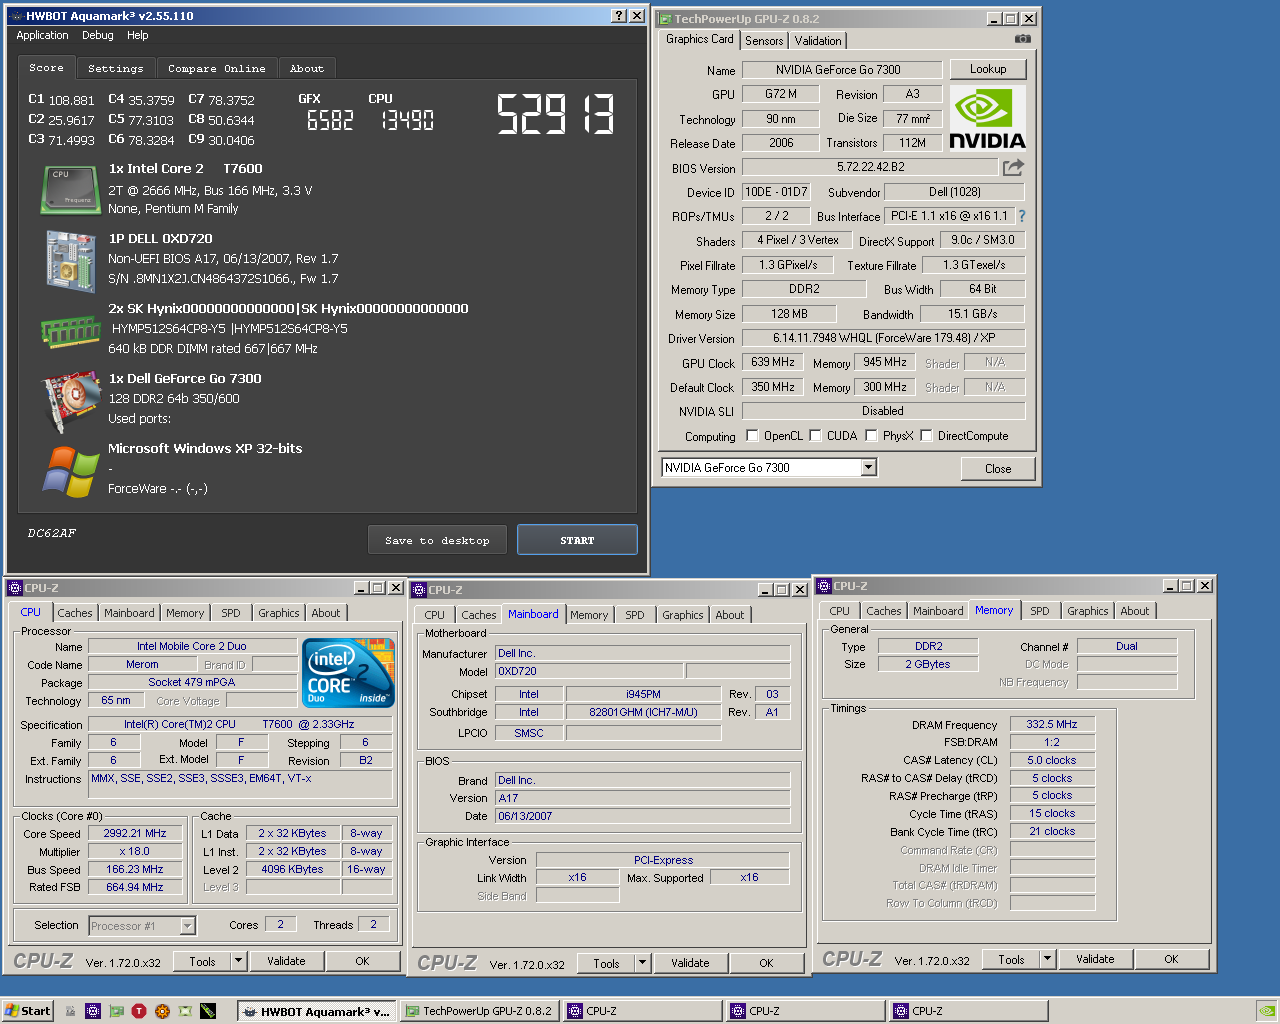Open the Help menu in Aquamark
This screenshot has height=1024, width=1280.
coord(138,35)
